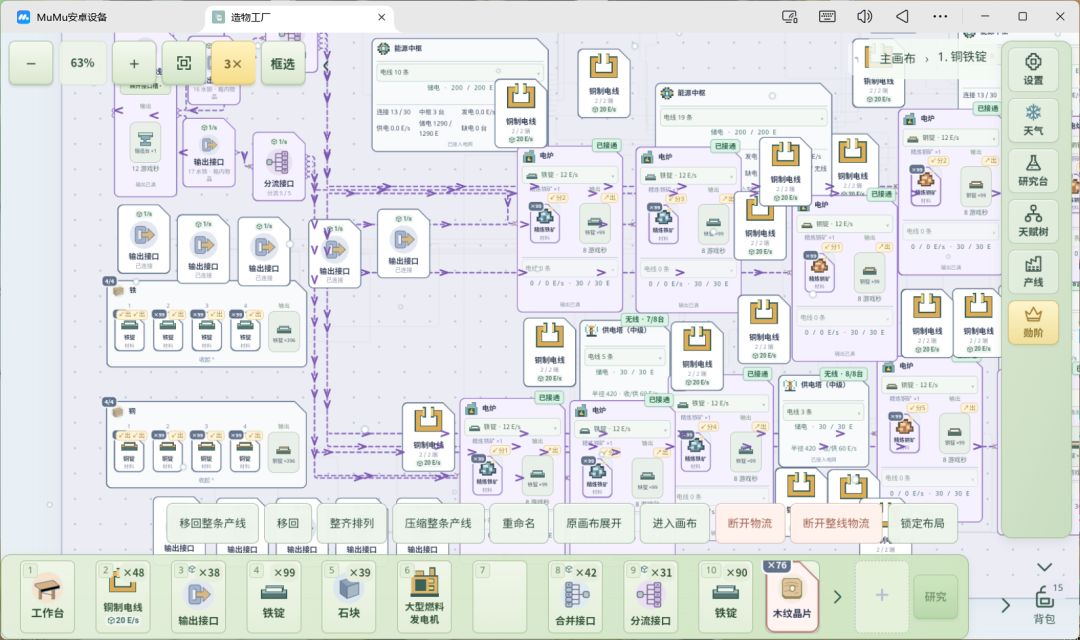Viewport: 1080px width, 640px height.
Task: Select 工作台 in hotbar slot 1
Action: [x=48, y=597]
